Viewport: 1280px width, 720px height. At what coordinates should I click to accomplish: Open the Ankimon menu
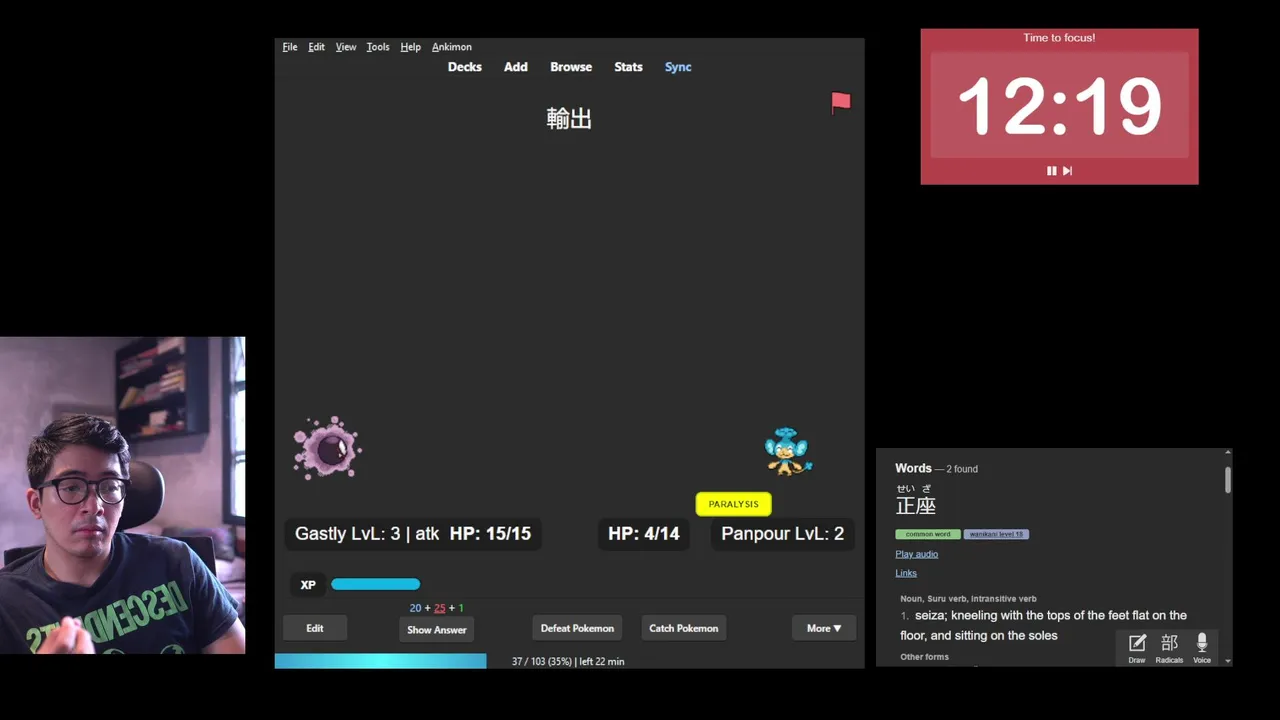click(452, 47)
